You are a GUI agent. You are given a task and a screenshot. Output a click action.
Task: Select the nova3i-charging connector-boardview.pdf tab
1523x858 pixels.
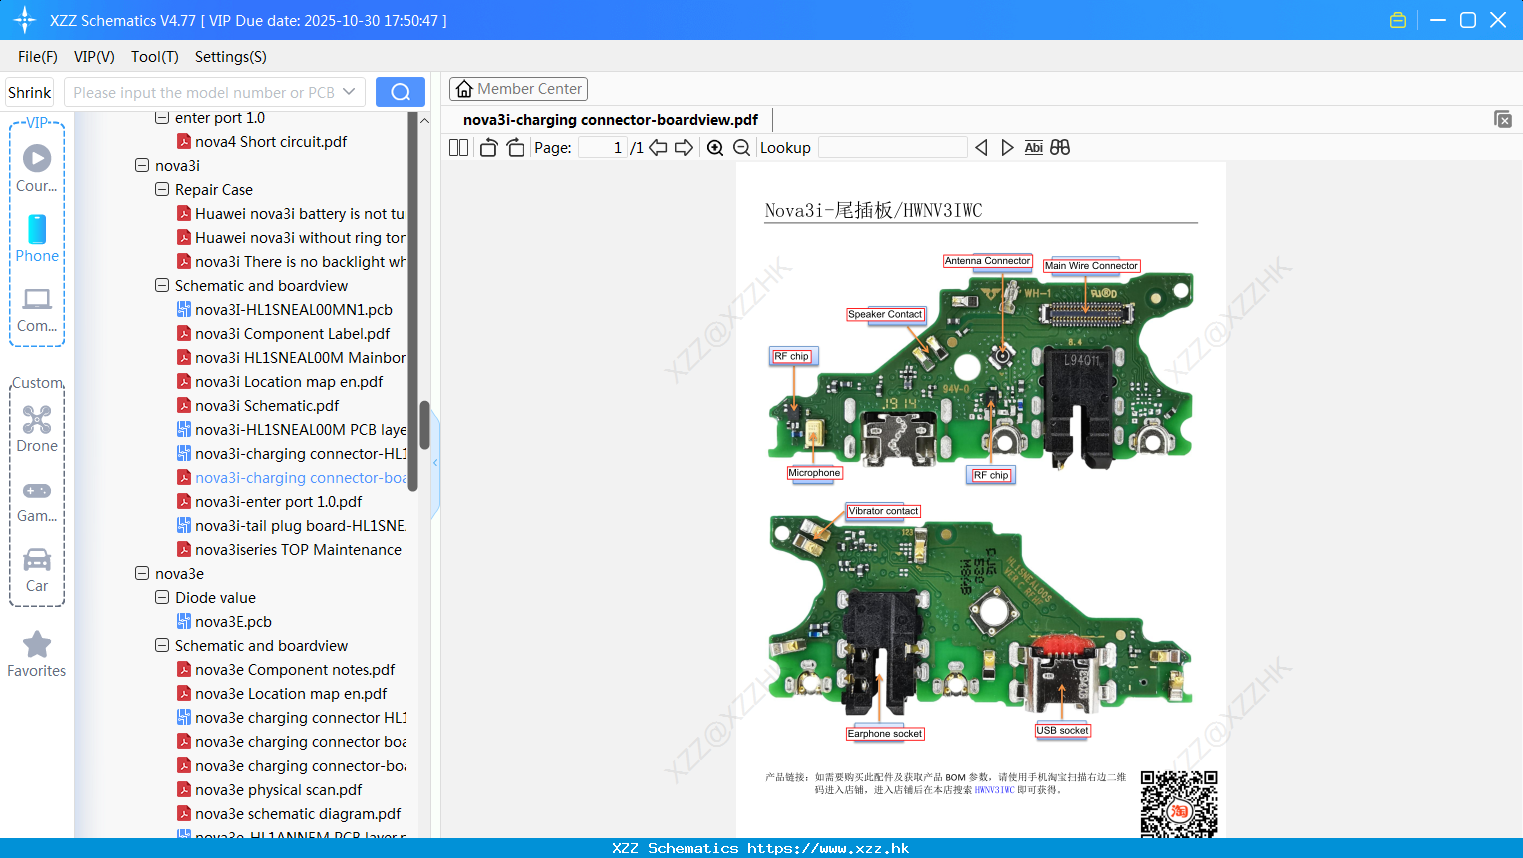pos(610,120)
